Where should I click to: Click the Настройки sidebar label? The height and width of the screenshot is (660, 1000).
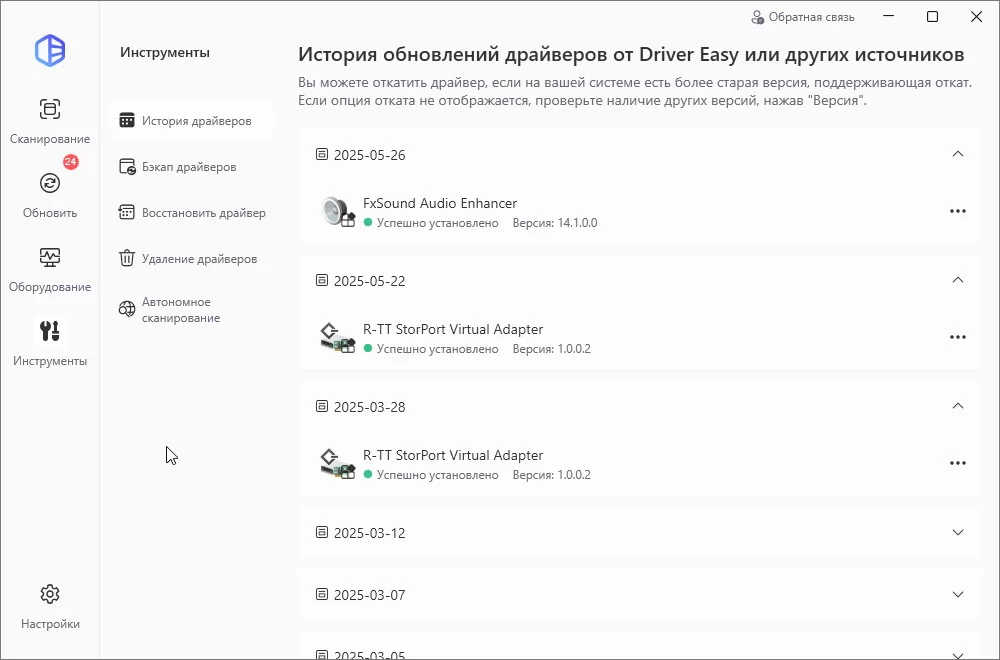pyautogui.click(x=50, y=624)
